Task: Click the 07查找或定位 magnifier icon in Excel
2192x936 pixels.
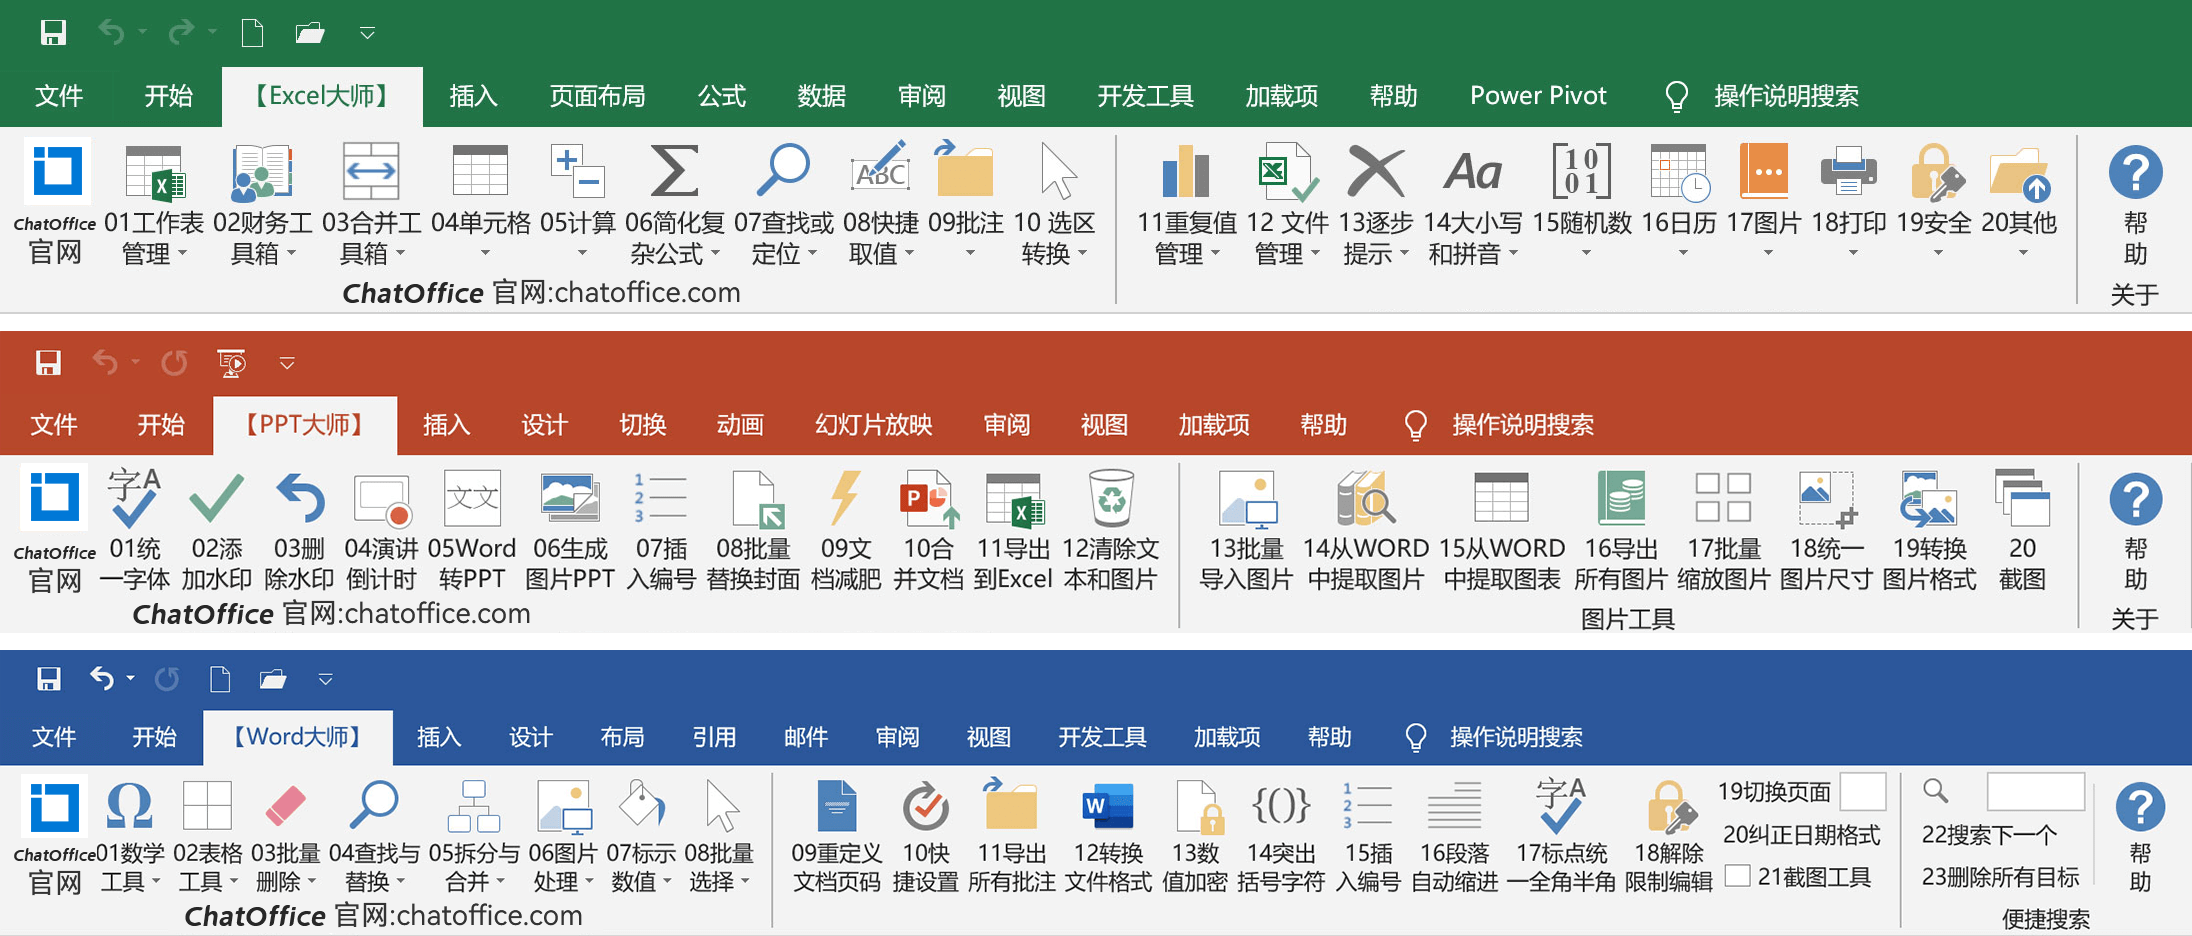Action: [x=783, y=171]
